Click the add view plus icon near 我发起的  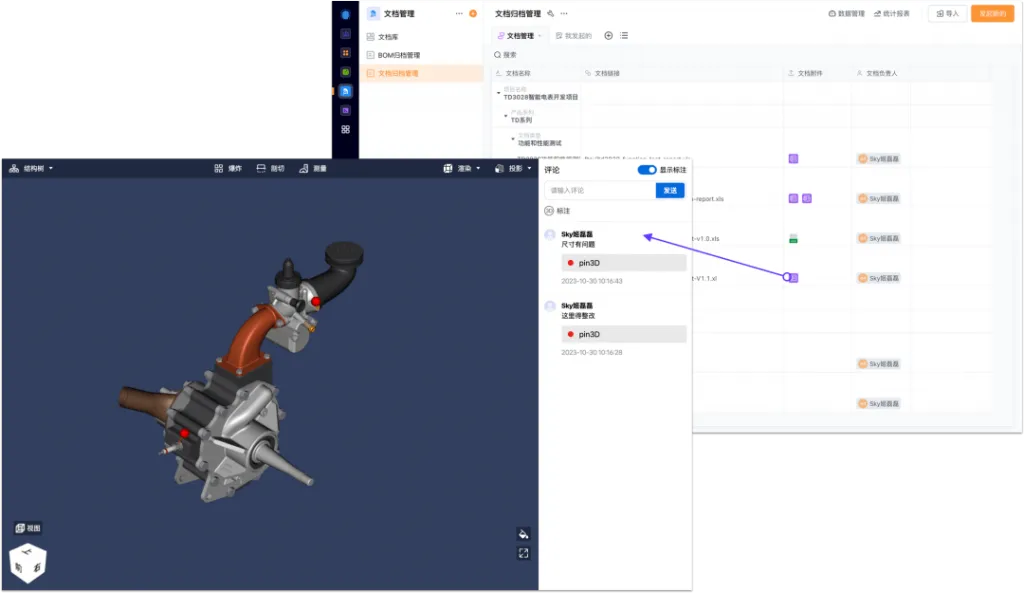[609, 36]
